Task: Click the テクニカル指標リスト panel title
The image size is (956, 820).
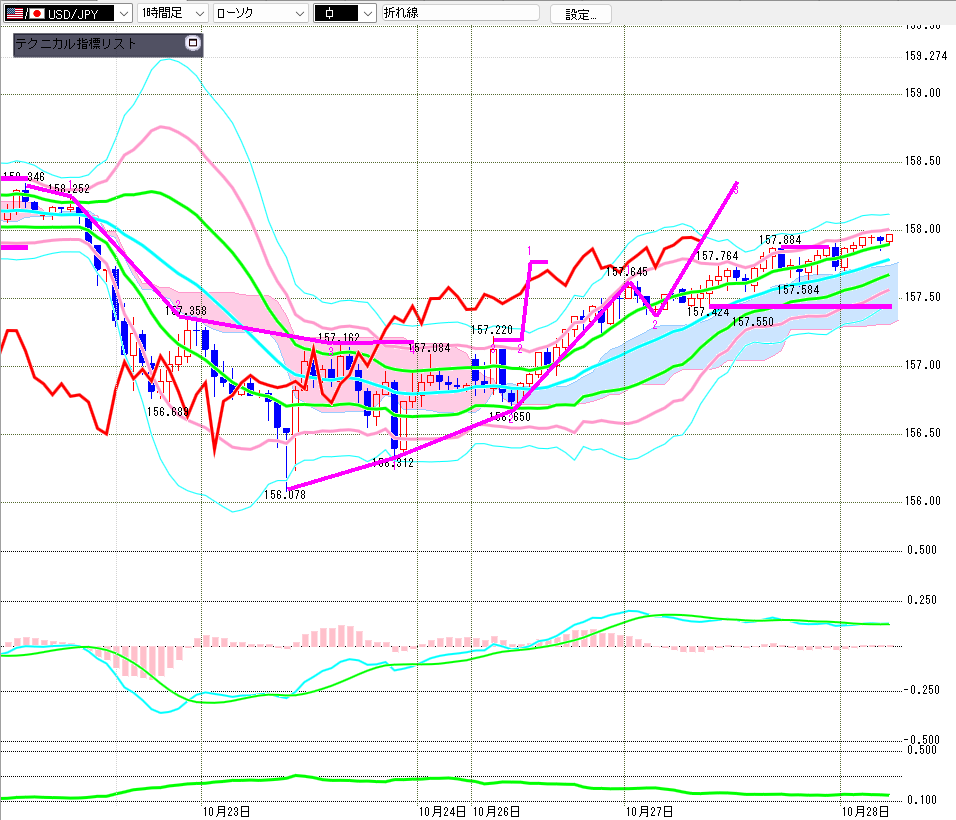Action: [x=76, y=43]
